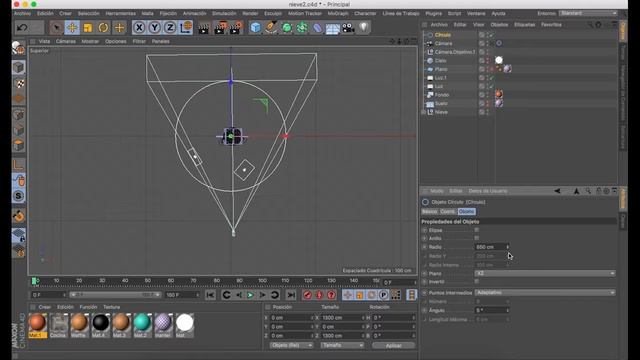Activate the Move tool
Screen dimensions: 640x360
72,28
